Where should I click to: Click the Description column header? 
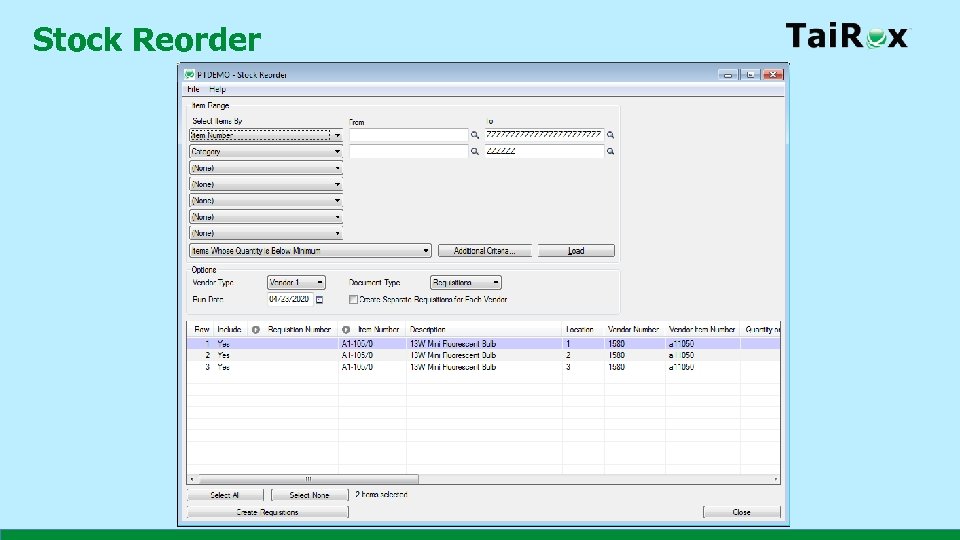pos(484,329)
